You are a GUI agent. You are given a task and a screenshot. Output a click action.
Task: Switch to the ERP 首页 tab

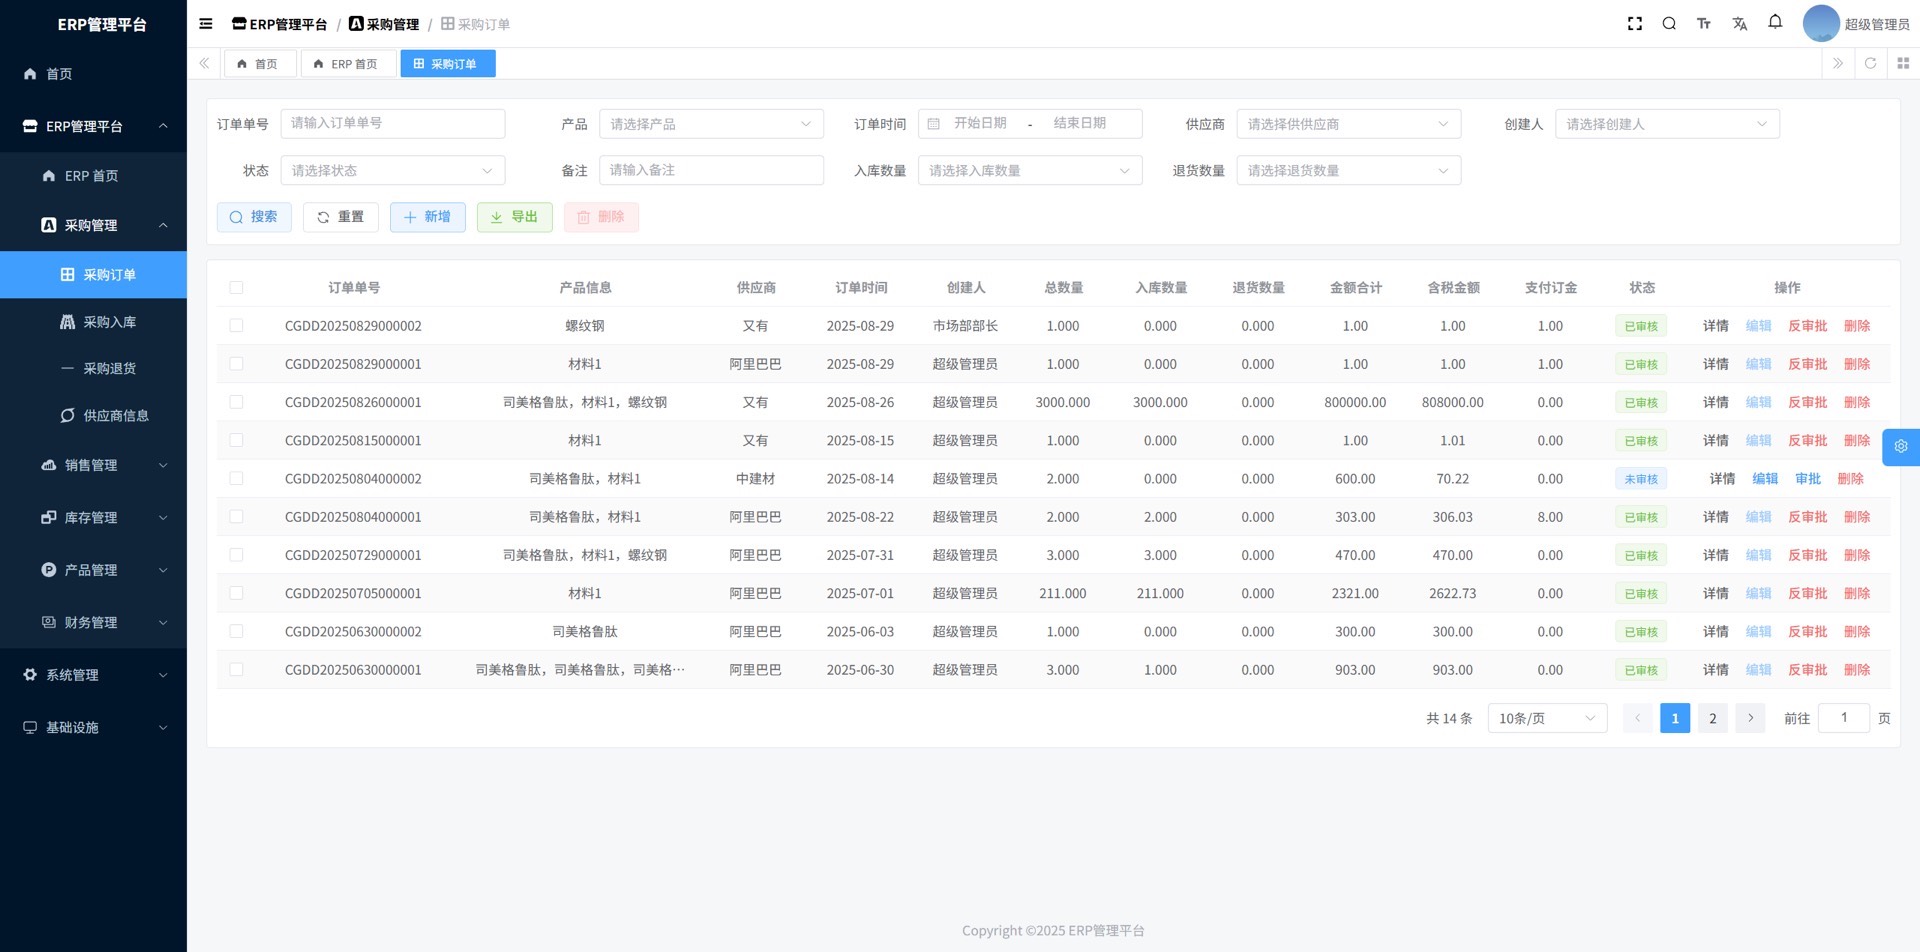click(346, 64)
